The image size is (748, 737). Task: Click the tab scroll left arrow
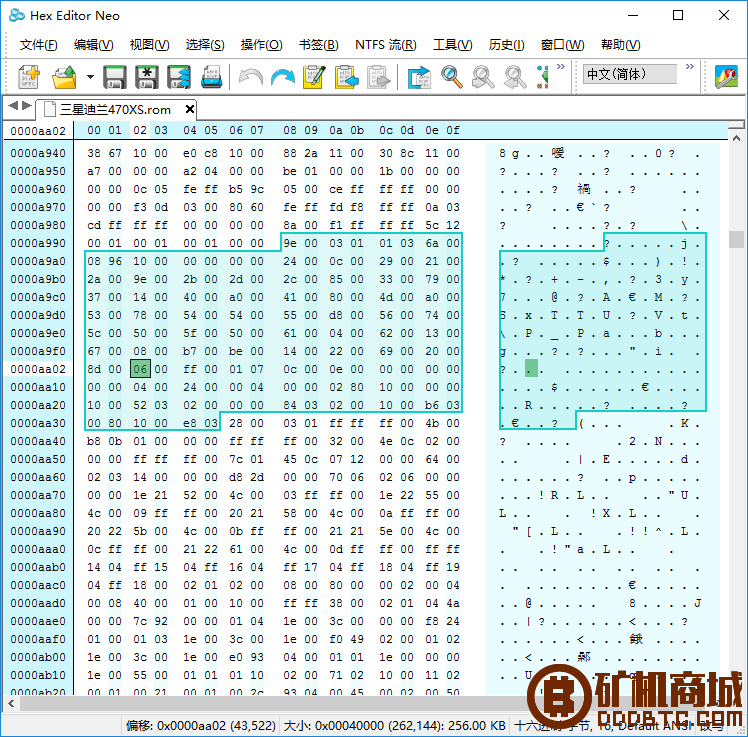[x=13, y=105]
